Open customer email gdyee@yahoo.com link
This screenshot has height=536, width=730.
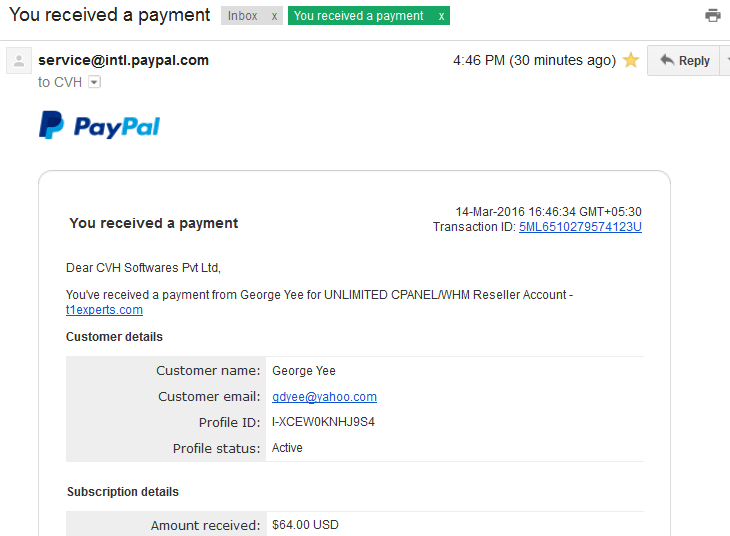coord(324,397)
